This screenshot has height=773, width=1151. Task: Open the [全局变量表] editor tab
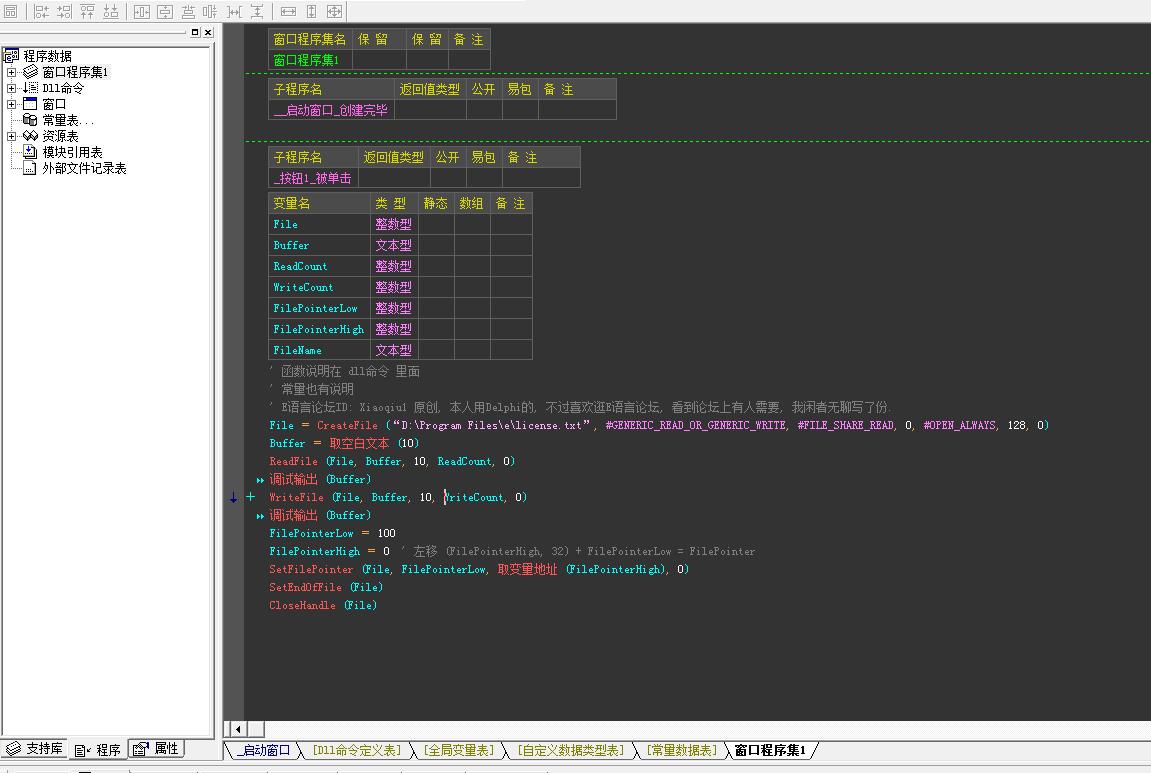point(460,750)
